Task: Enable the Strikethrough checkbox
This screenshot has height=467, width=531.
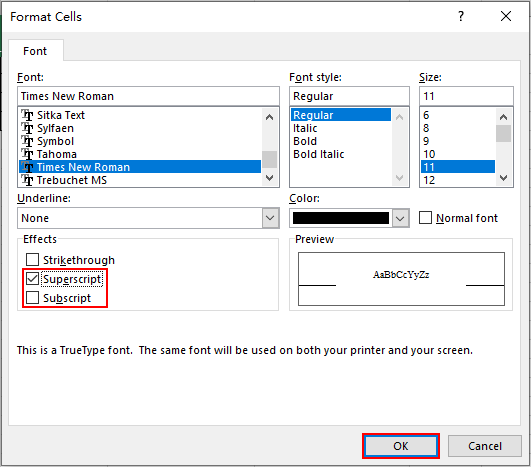Action: [x=33, y=260]
